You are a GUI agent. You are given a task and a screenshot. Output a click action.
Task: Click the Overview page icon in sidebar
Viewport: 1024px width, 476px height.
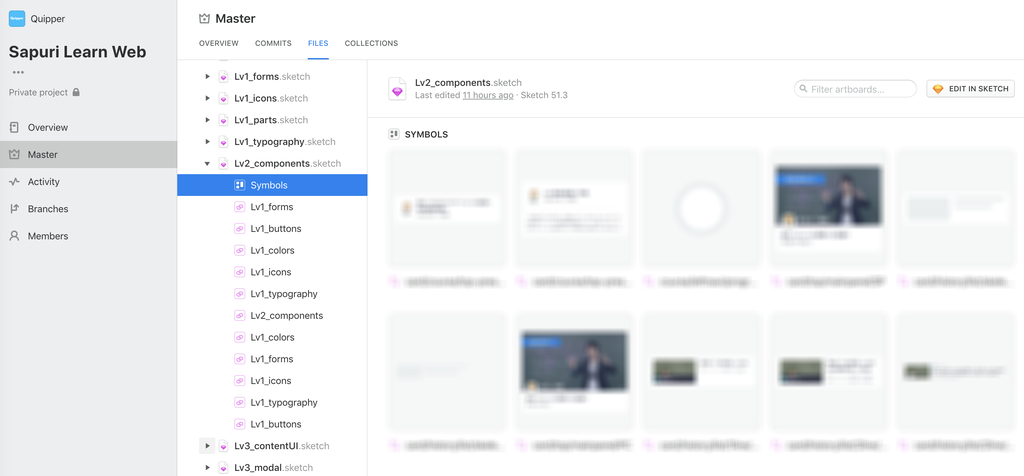pyautogui.click(x=14, y=127)
